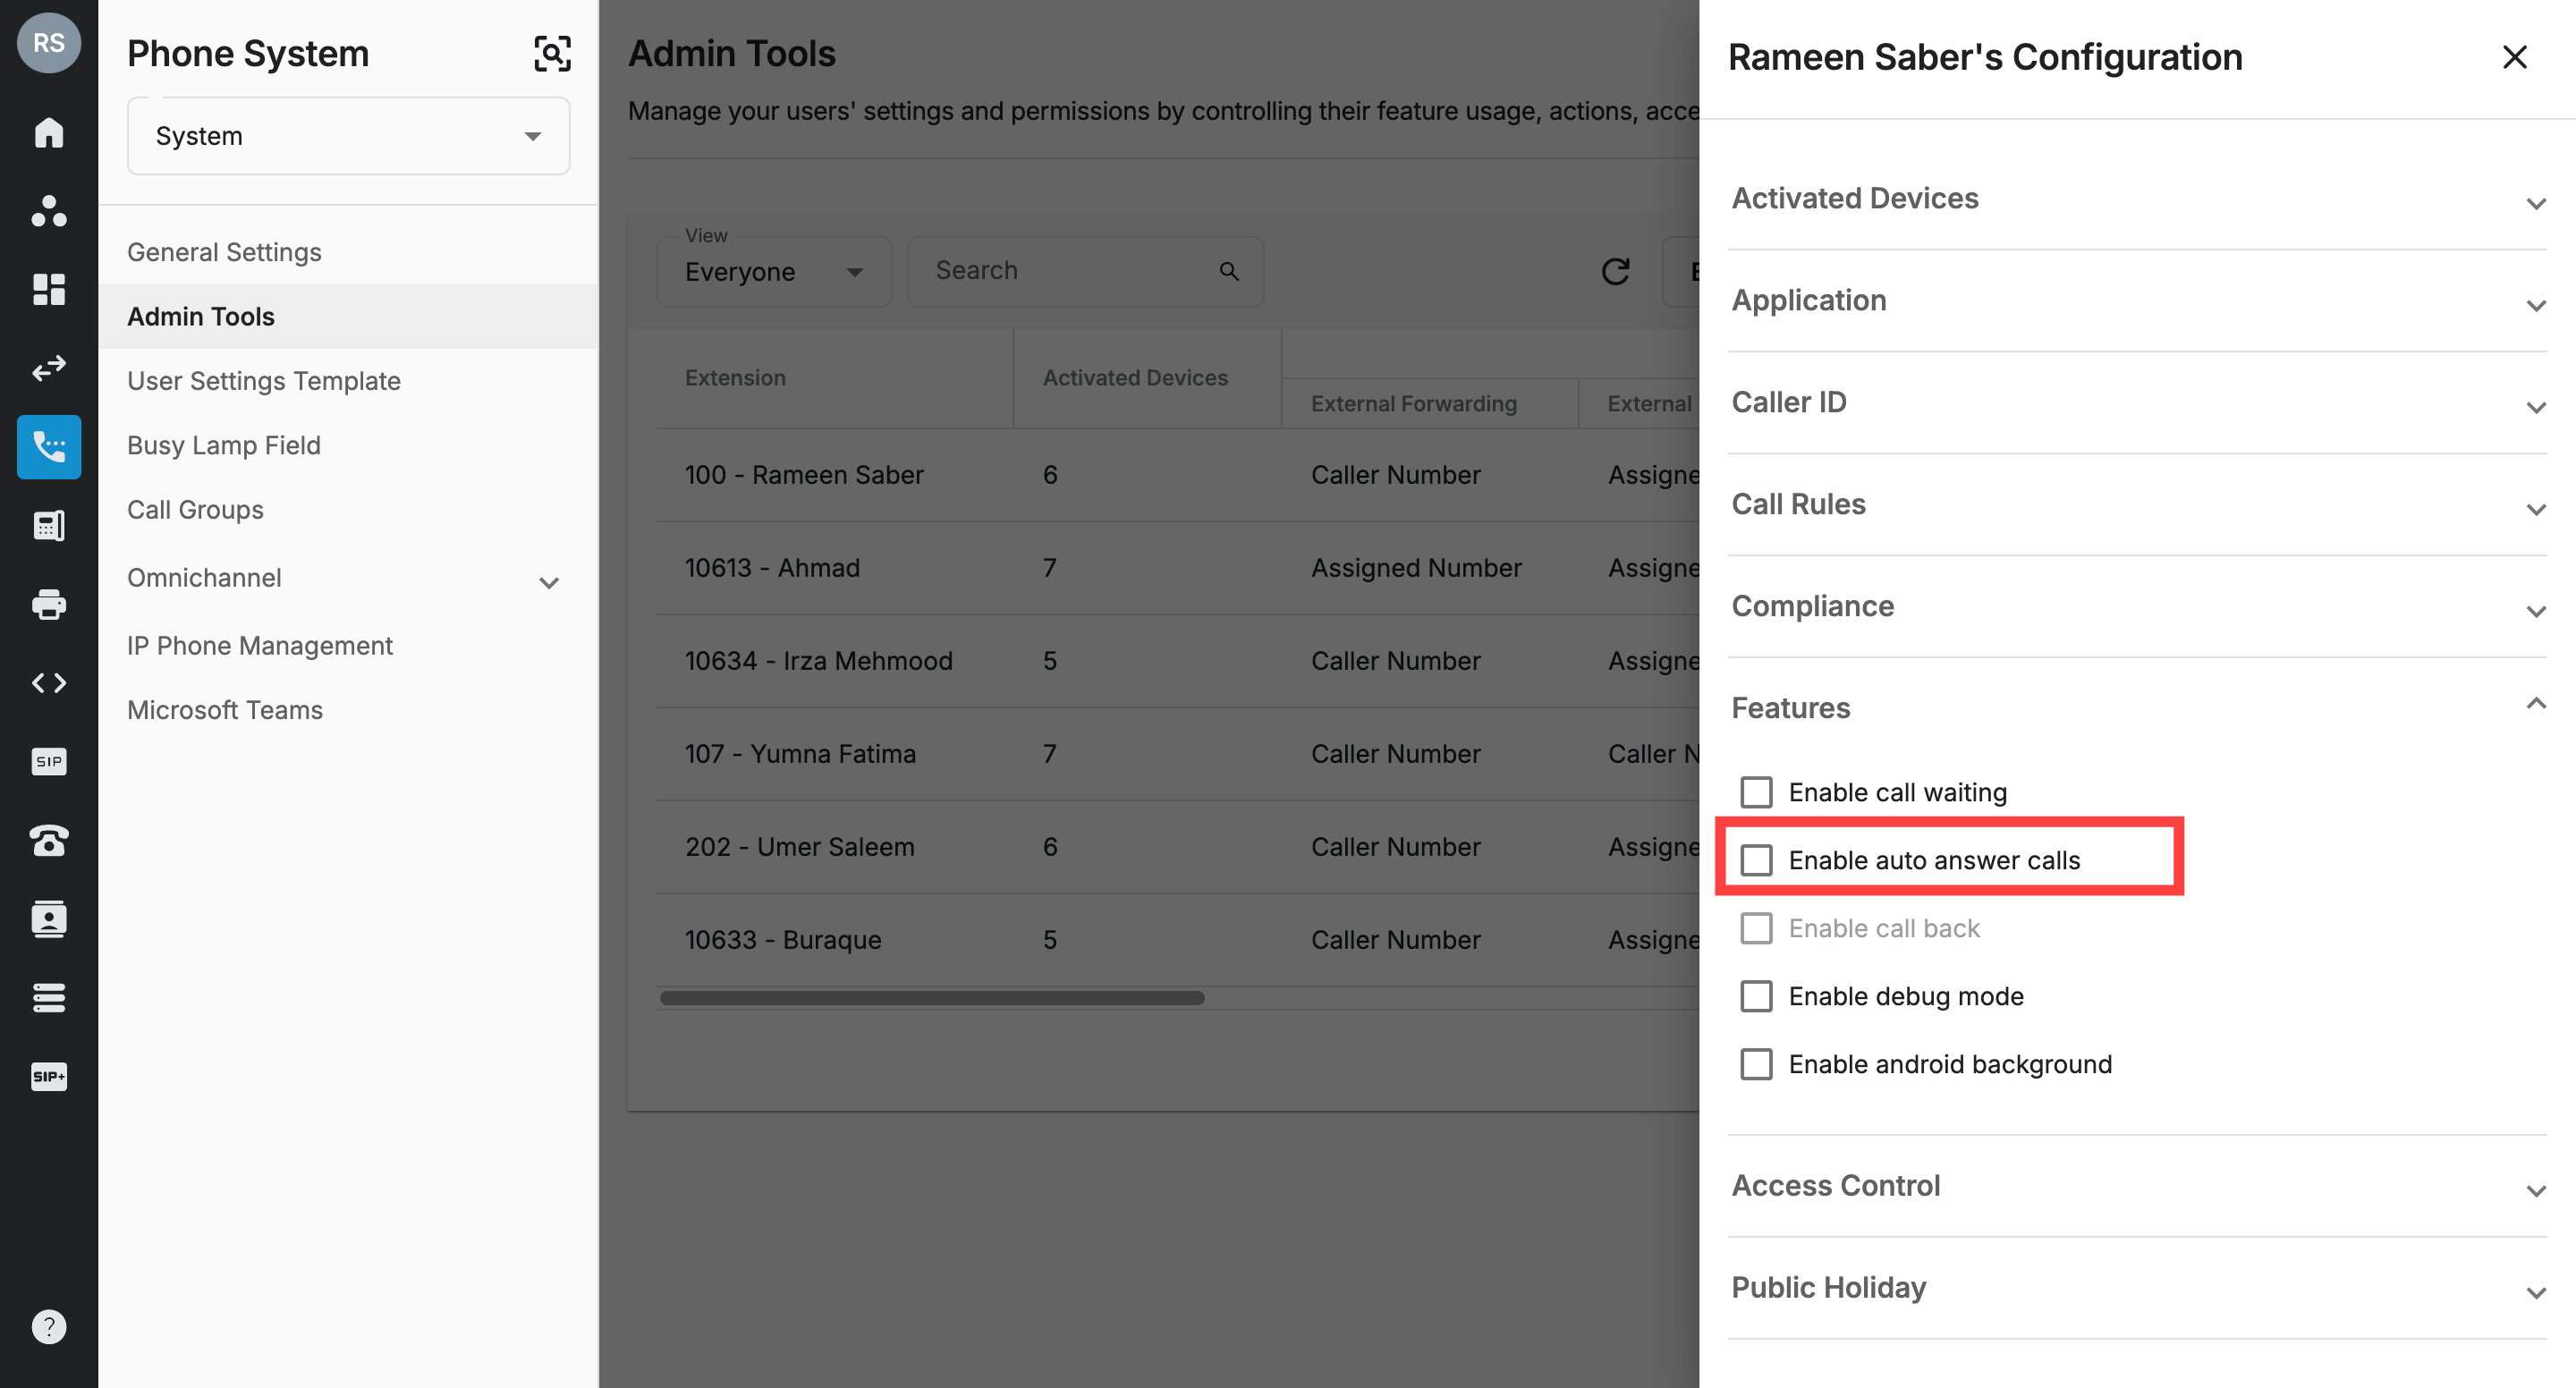Image resolution: width=2576 pixels, height=1388 pixels.
Task: Select row 10634 - Irza Mehmood
Action: tap(1177, 661)
